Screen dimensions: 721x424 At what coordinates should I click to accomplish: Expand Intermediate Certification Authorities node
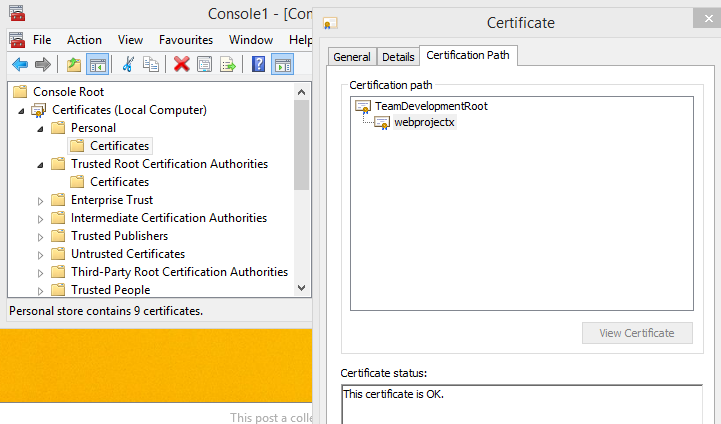coord(40,218)
